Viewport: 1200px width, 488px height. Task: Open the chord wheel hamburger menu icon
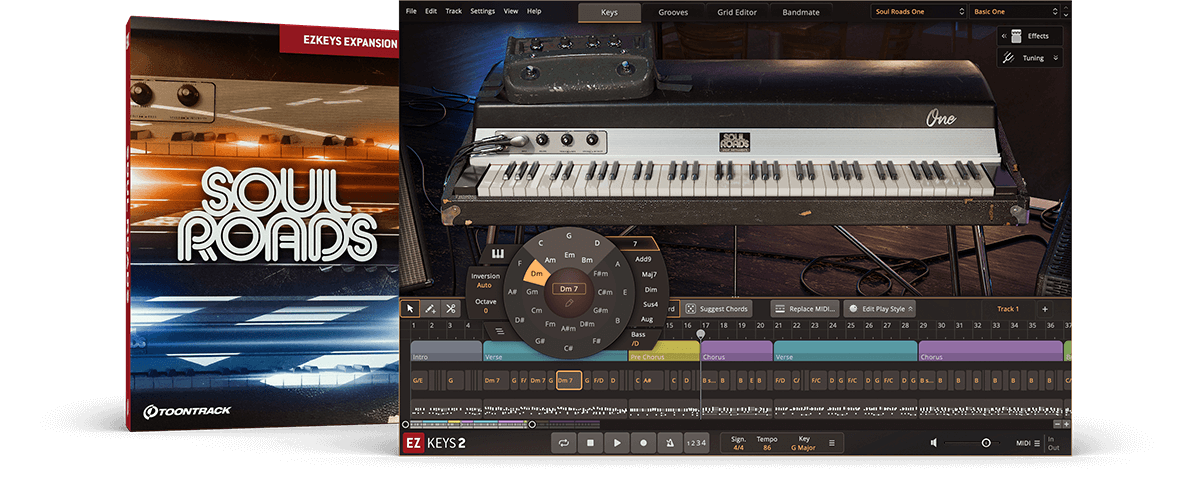click(500, 331)
